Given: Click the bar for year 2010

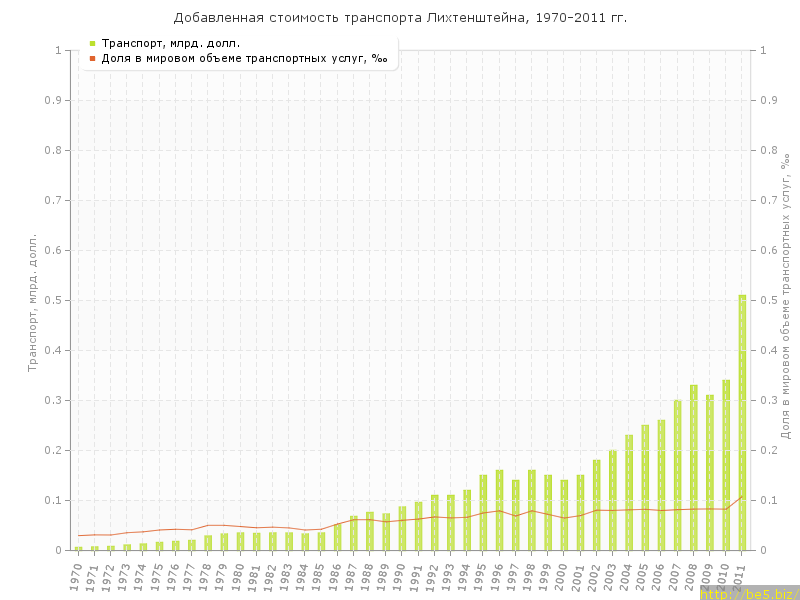Looking at the screenshot, I should point(726,465).
